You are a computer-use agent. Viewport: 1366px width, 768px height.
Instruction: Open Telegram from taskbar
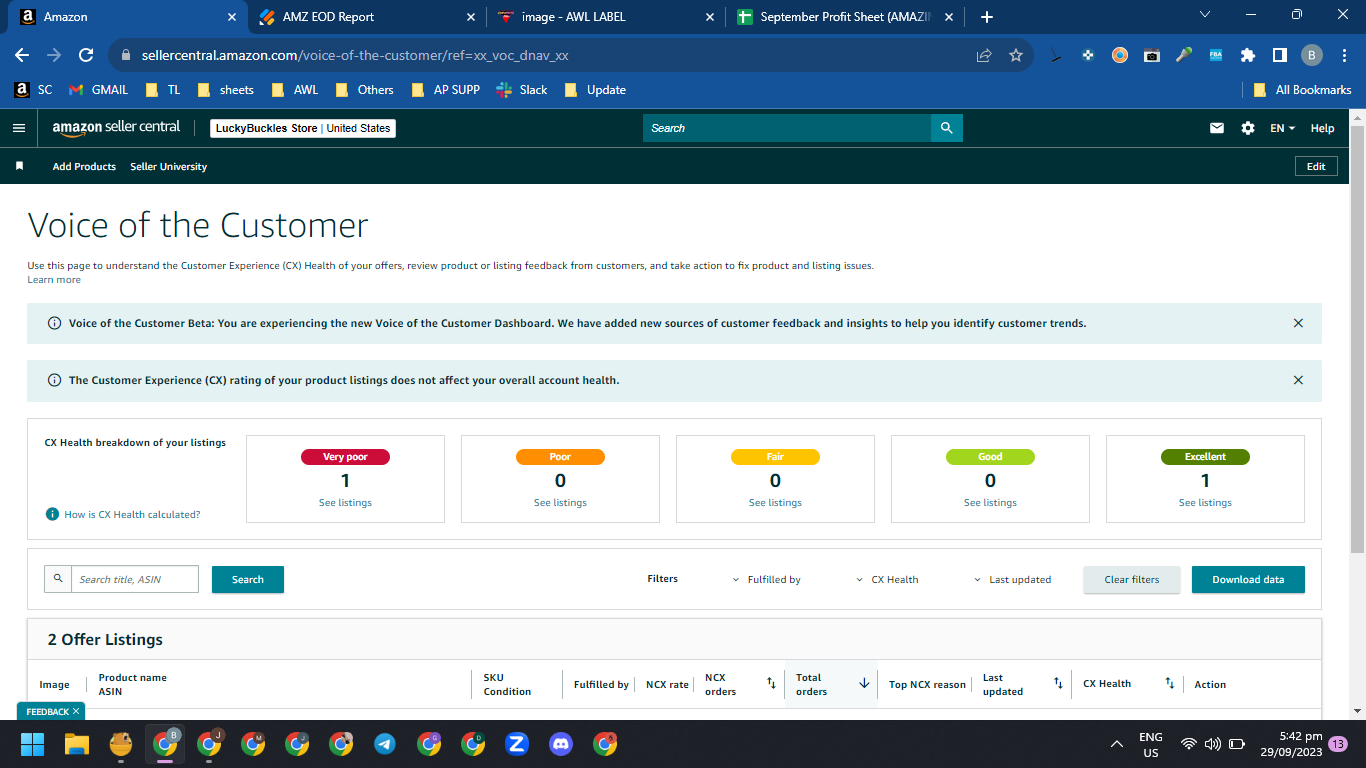(385, 744)
